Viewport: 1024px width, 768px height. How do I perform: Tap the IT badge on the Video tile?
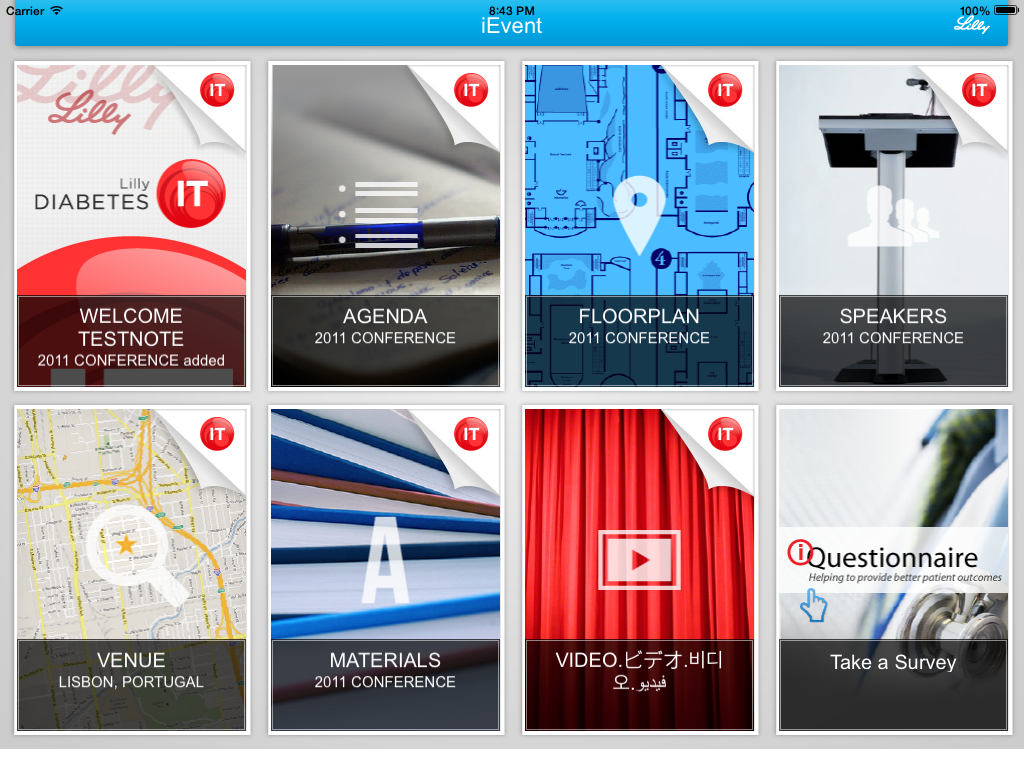pos(725,434)
